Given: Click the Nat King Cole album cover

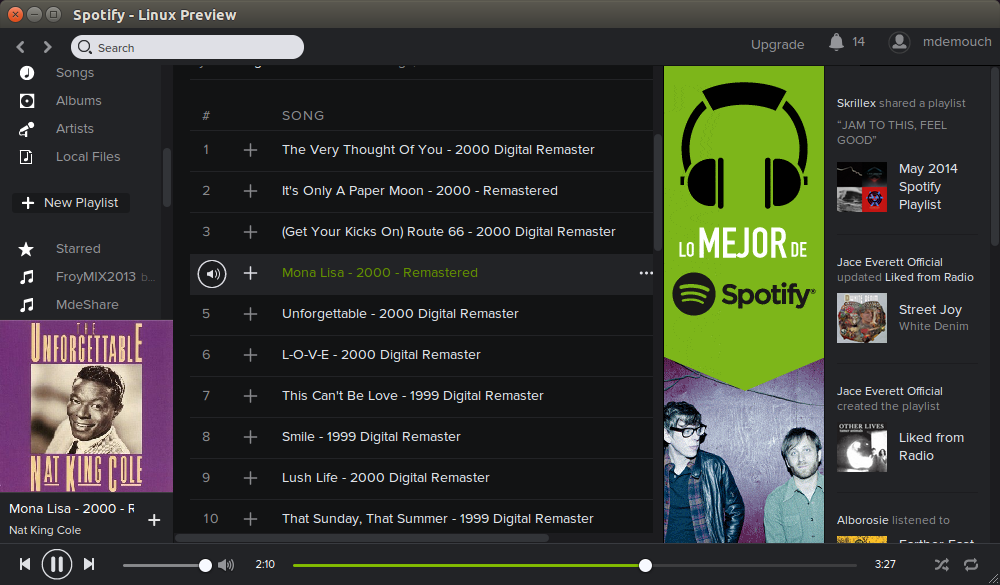Looking at the screenshot, I should click(x=86, y=406).
